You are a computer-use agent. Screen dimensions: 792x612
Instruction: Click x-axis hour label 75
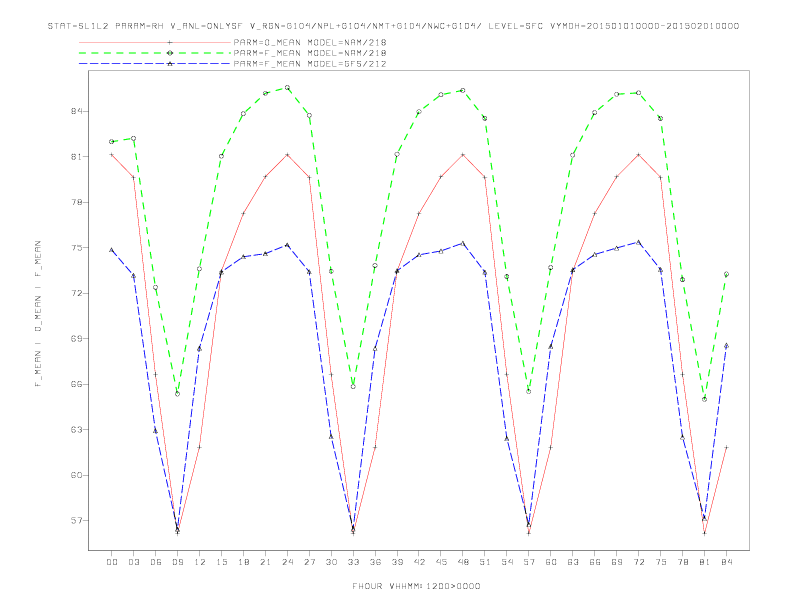661,562
